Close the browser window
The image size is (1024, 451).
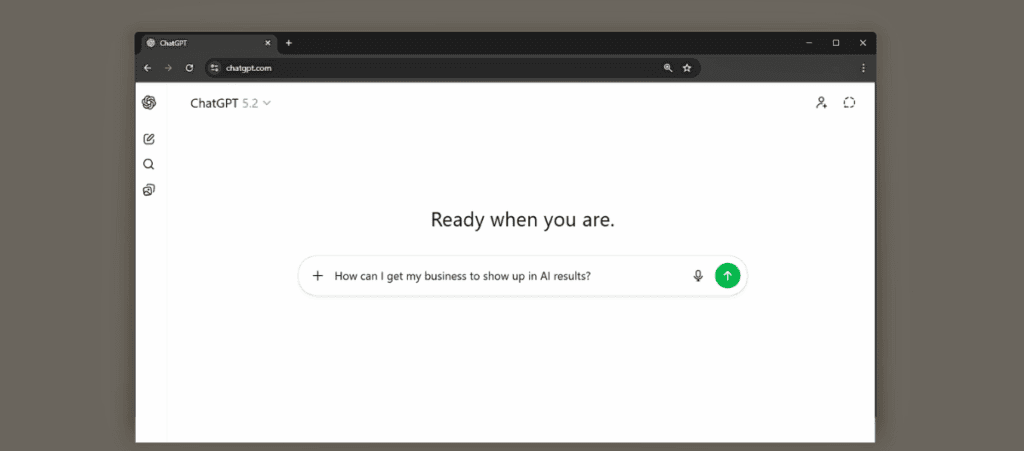coord(863,43)
